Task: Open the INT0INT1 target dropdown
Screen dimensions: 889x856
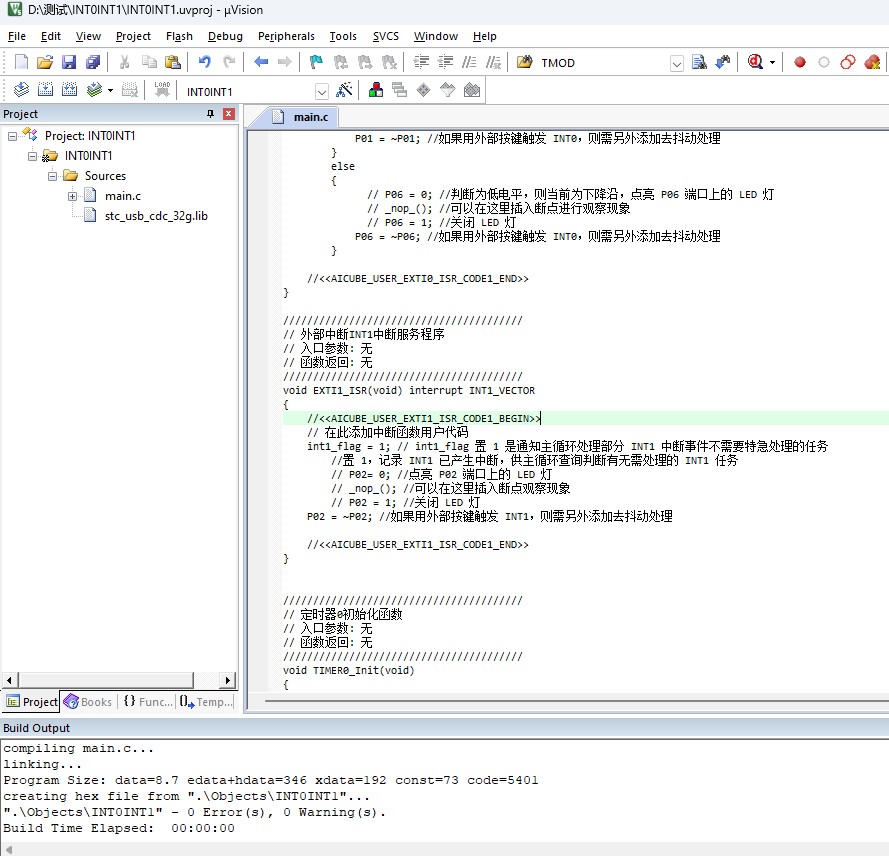Action: [321, 91]
